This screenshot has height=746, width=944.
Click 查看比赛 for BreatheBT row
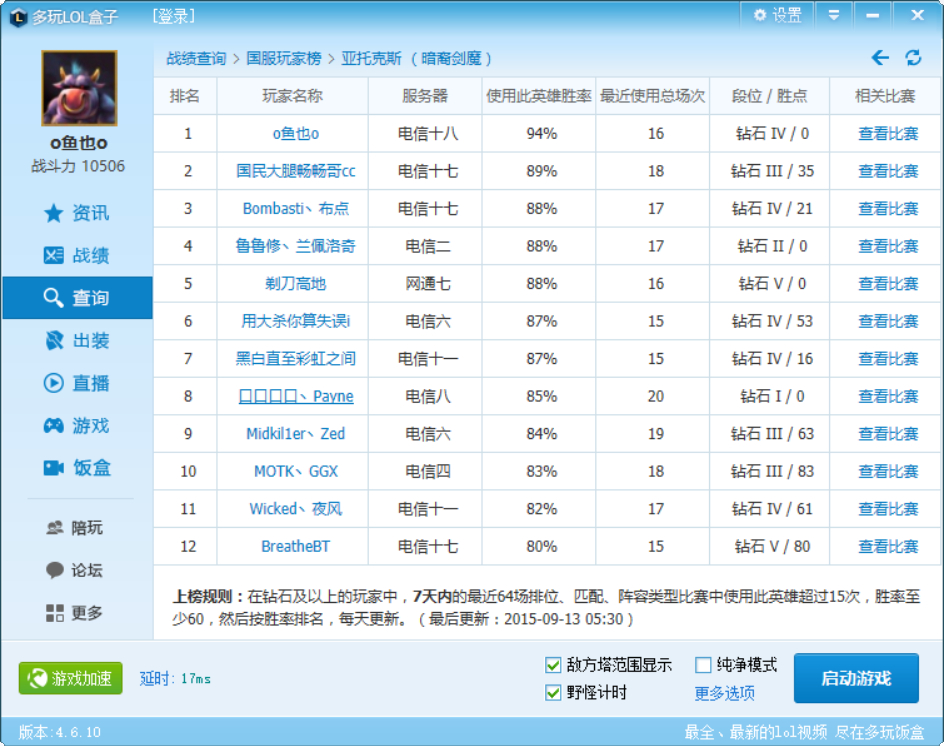point(888,546)
